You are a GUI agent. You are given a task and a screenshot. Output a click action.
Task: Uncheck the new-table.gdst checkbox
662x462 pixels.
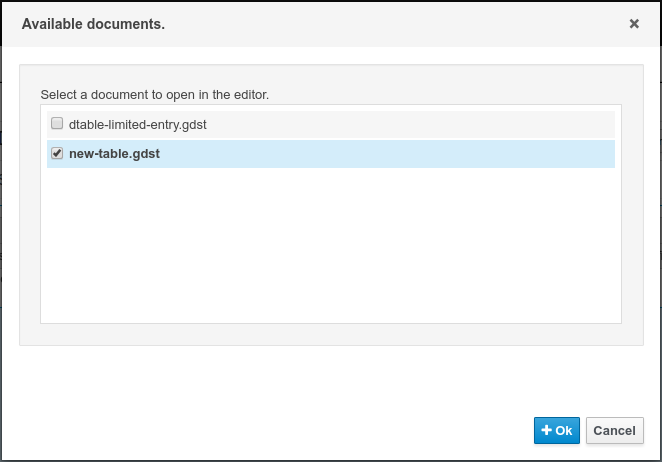57,154
